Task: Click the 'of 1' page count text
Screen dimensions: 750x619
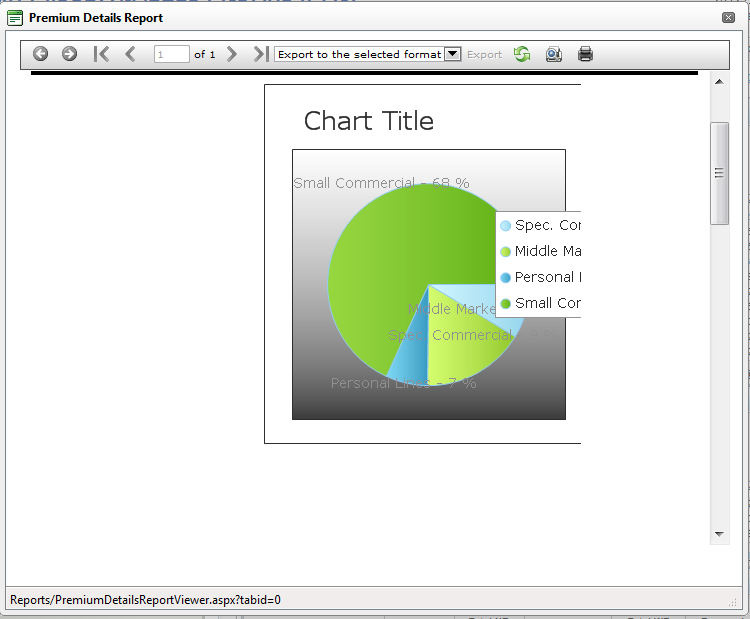Action: tap(205, 55)
